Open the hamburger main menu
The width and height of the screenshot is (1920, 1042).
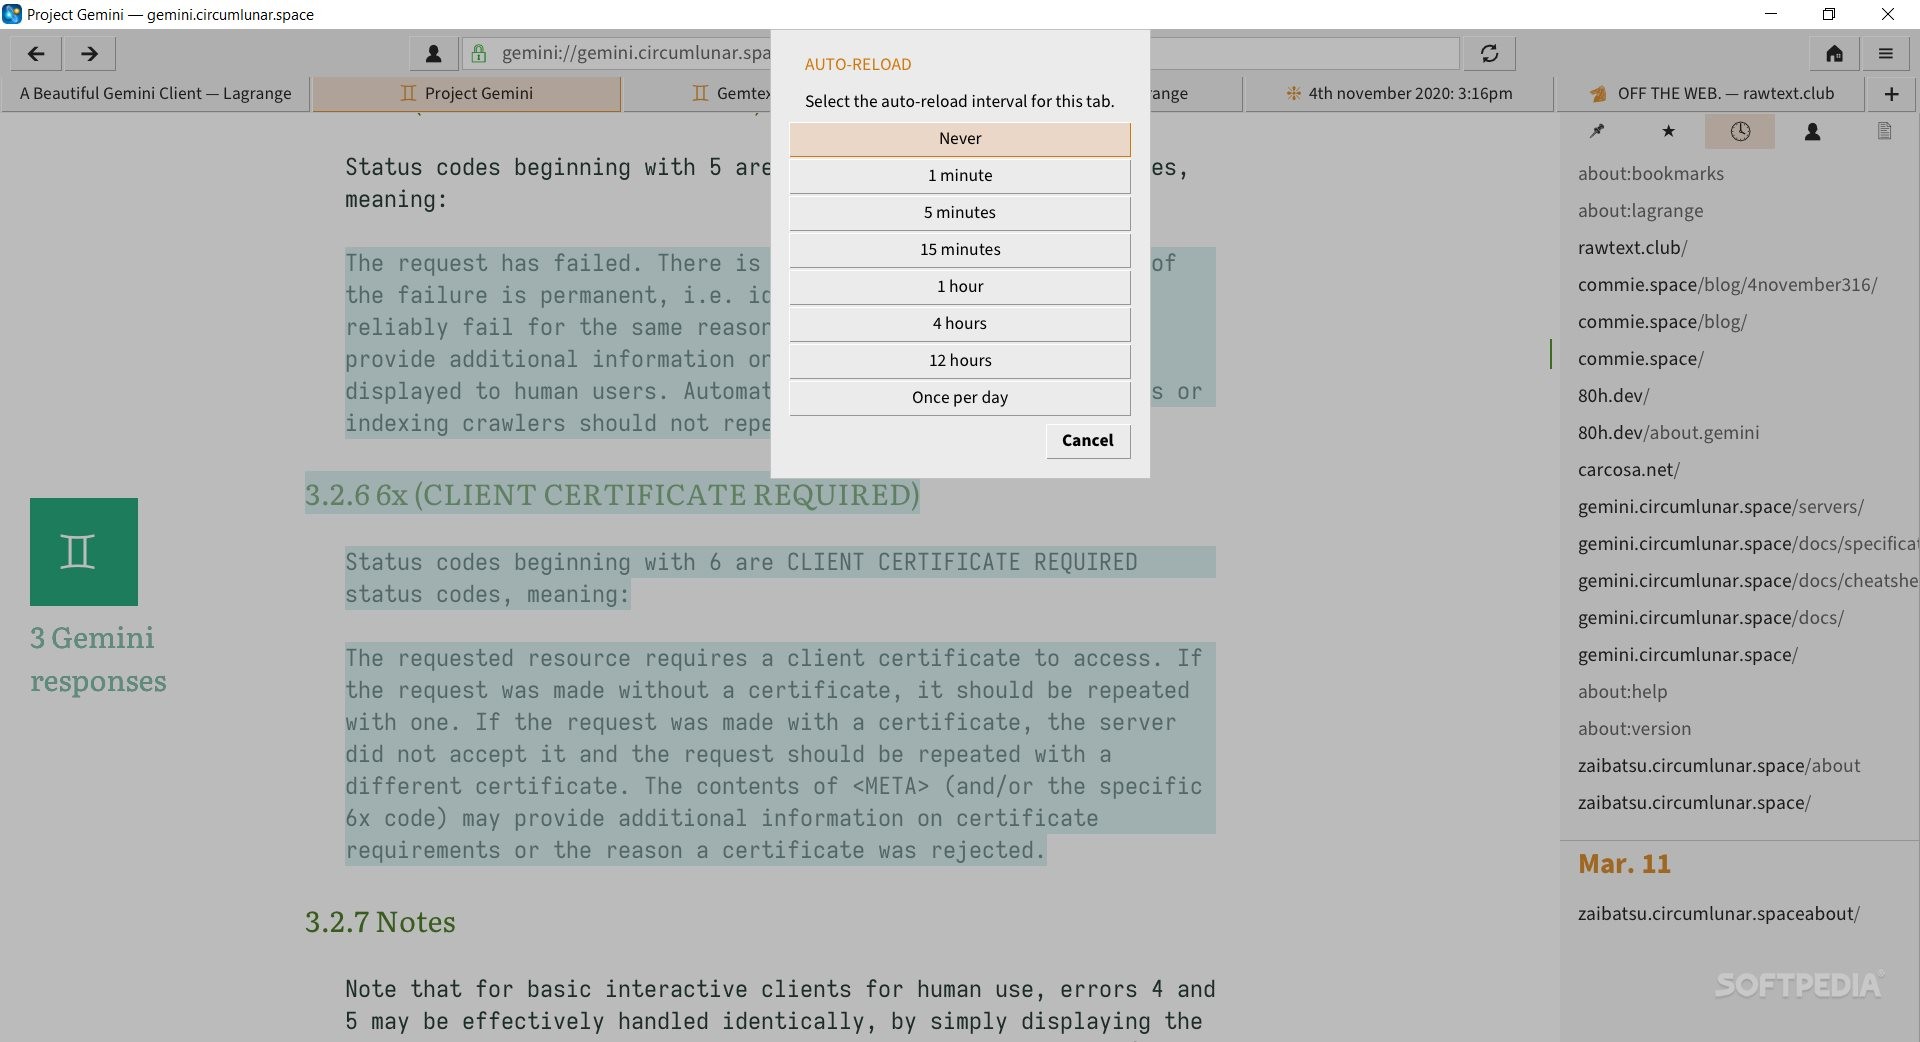coord(1885,54)
